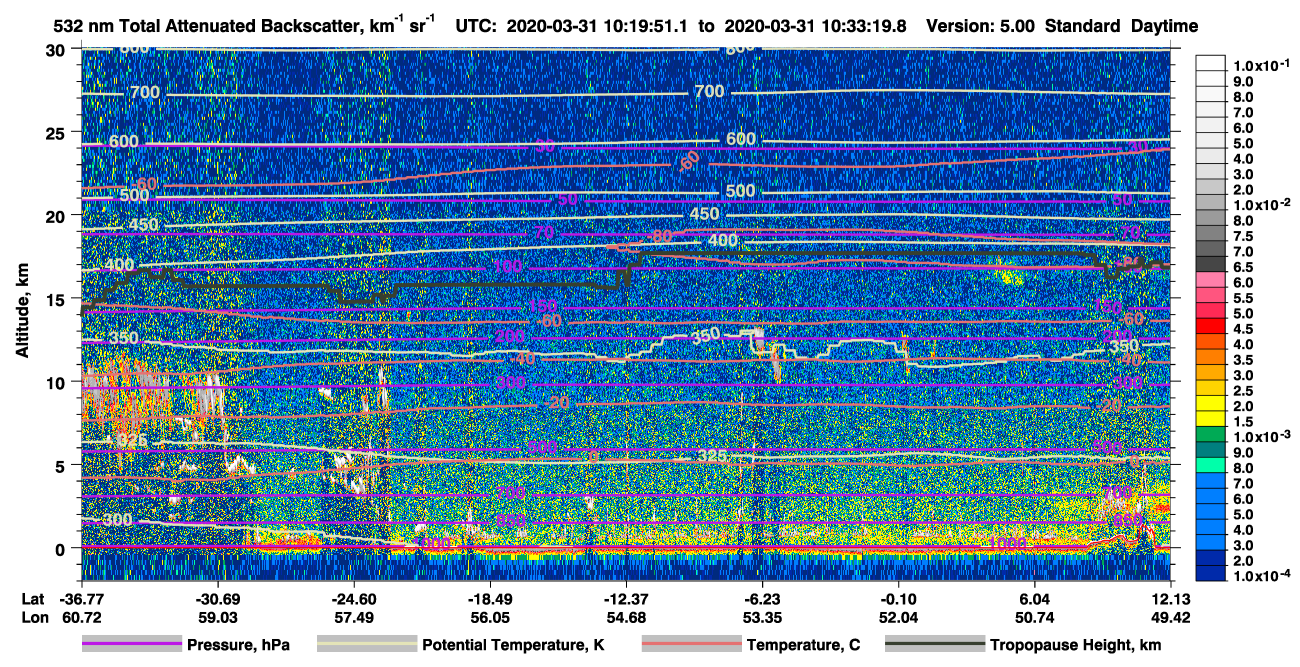Screen dimensions: 1300x667
Task: Click the yellow-gray line sample beside 'Potential Temperature, K'
Action: [366, 645]
